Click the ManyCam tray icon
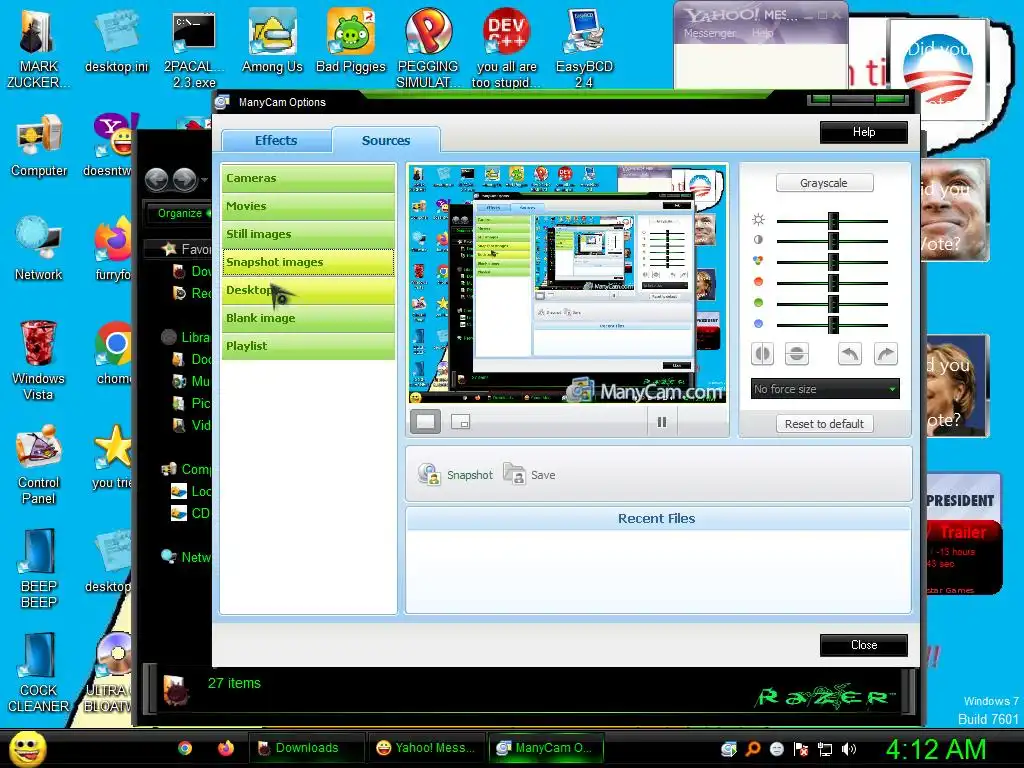The image size is (1024, 768). 729,749
